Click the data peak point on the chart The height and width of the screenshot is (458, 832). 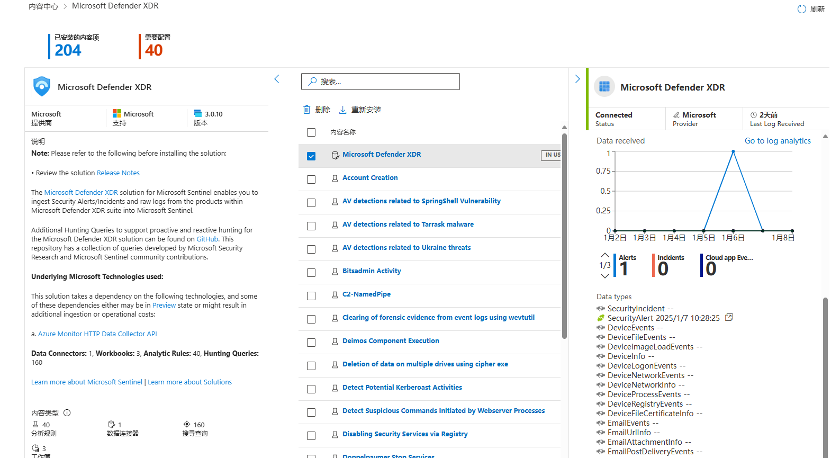[x=733, y=152]
